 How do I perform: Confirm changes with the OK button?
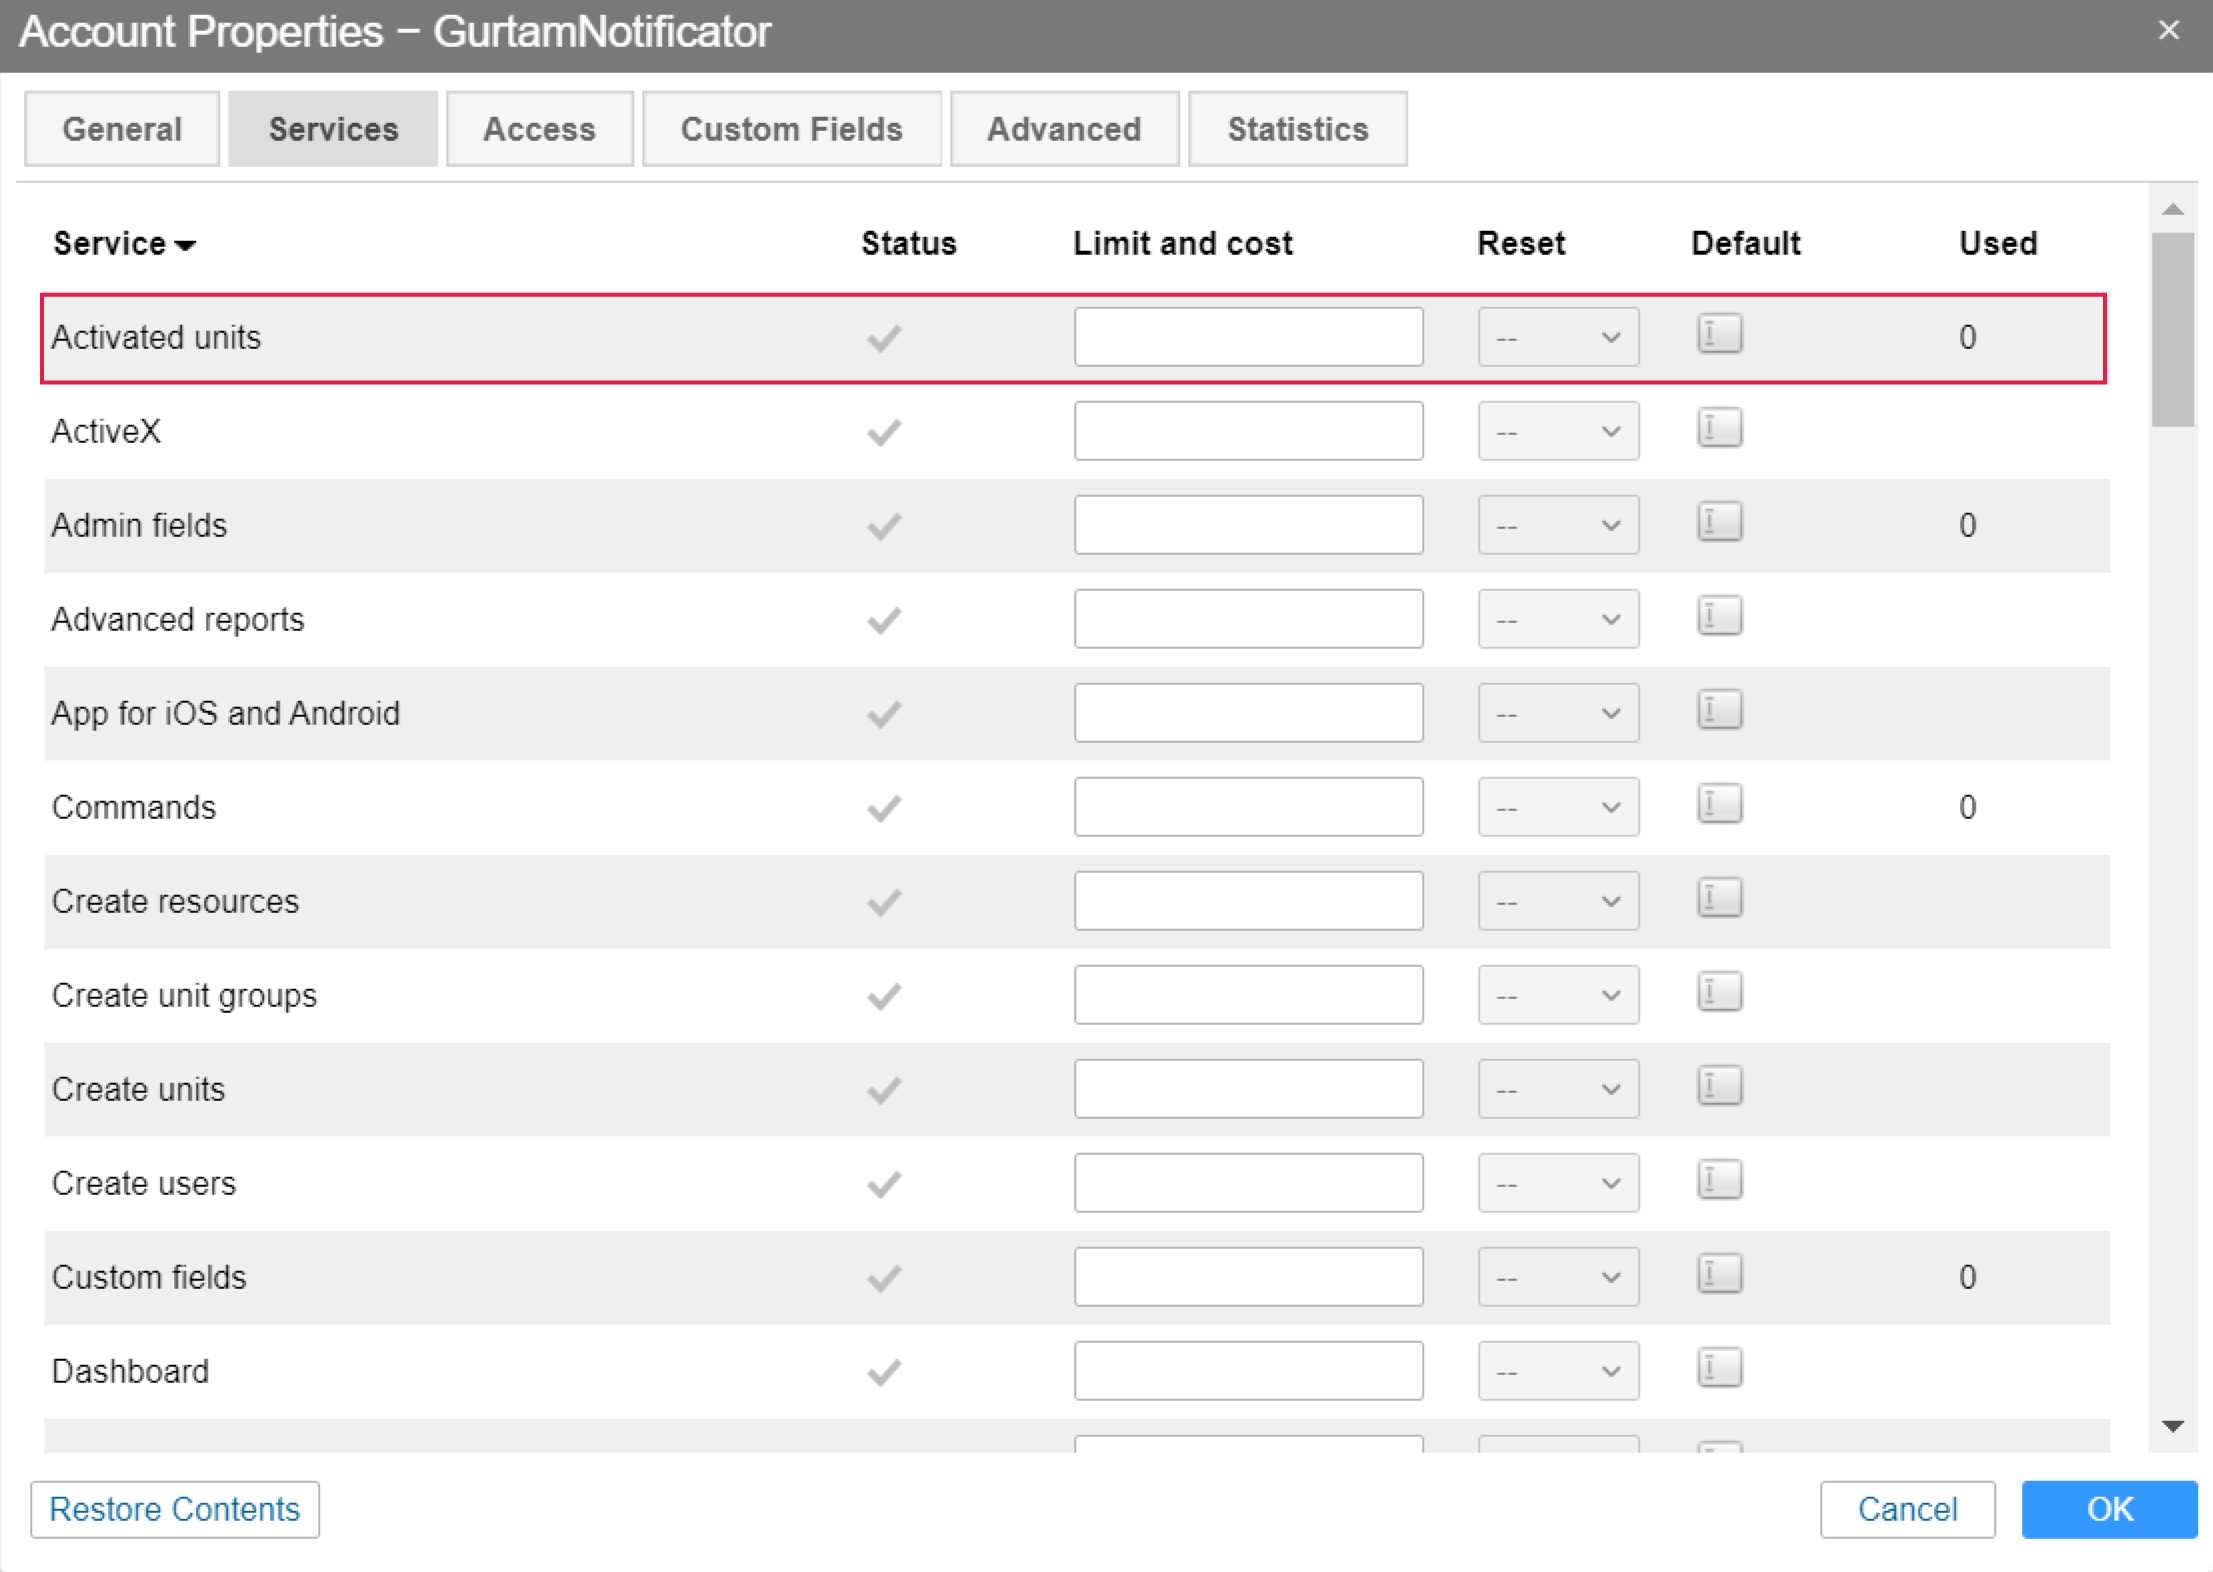tap(2109, 1510)
